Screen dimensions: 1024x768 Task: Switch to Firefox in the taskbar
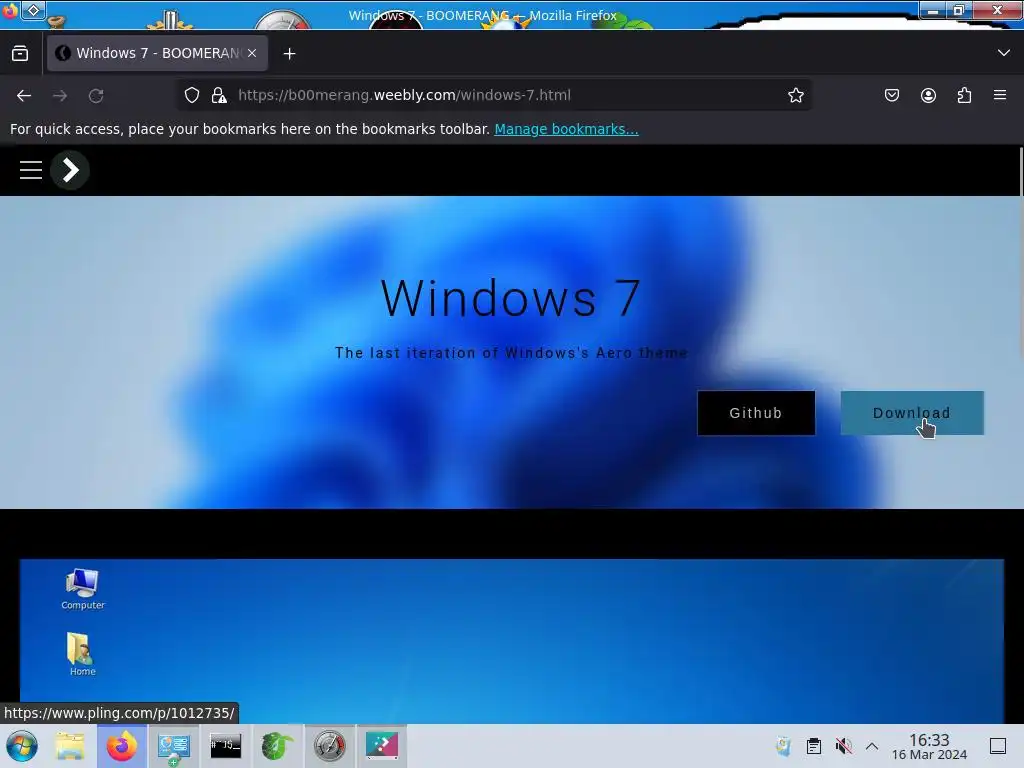(122, 746)
